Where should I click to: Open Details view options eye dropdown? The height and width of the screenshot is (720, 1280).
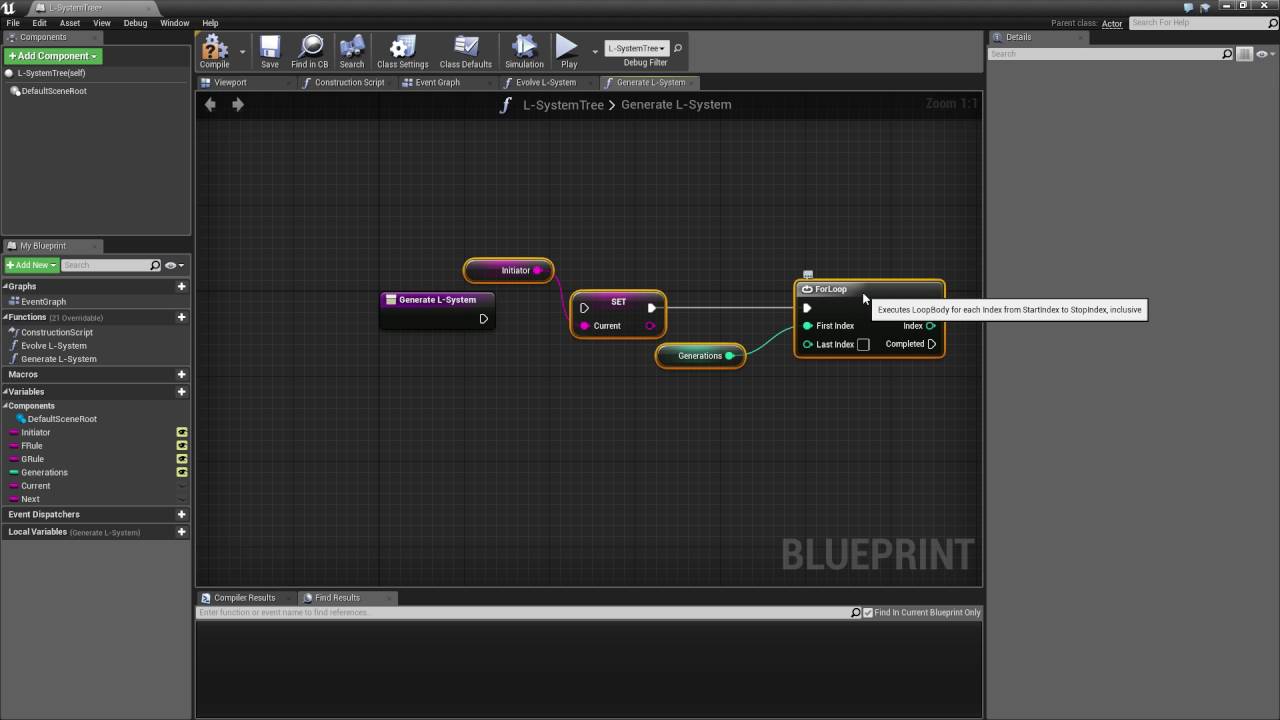[1263, 54]
